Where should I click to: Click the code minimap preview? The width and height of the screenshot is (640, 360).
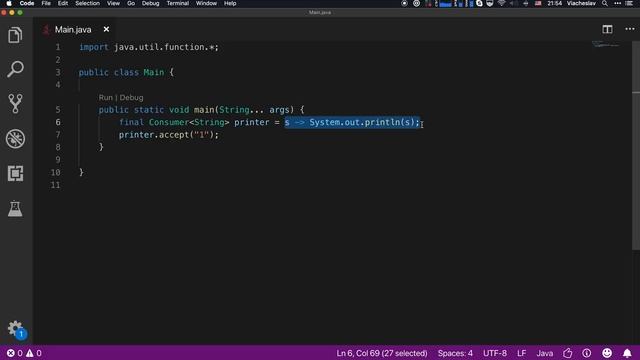(606, 44)
